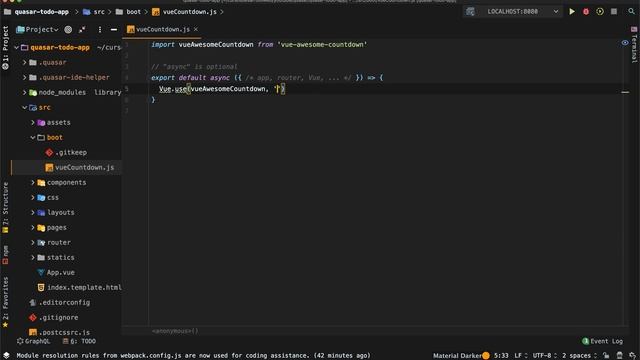Open Search Everywhere magnifier
Image resolution: width=640 pixels, height=360 pixels.
pos(631,12)
